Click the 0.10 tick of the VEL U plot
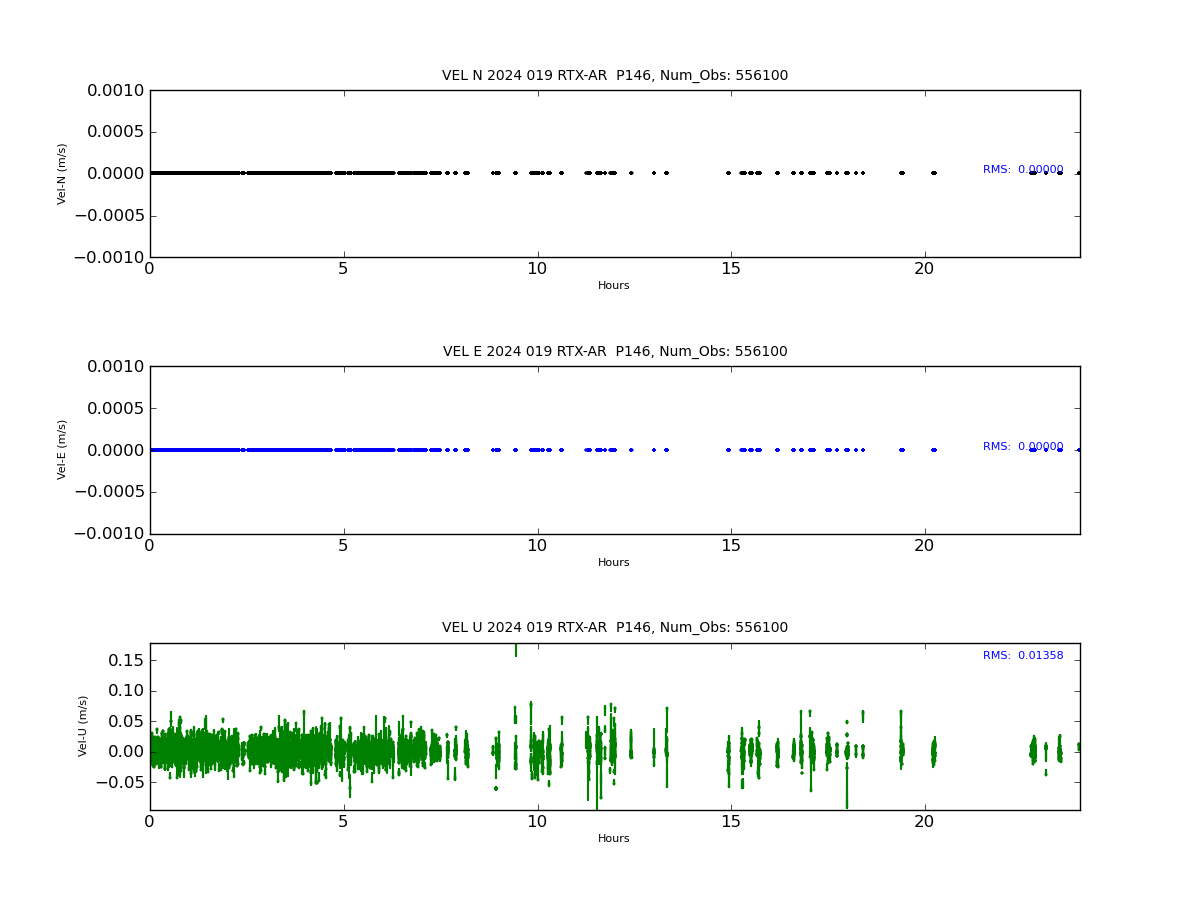This screenshot has width=1200, height=900. pos(125,691)
